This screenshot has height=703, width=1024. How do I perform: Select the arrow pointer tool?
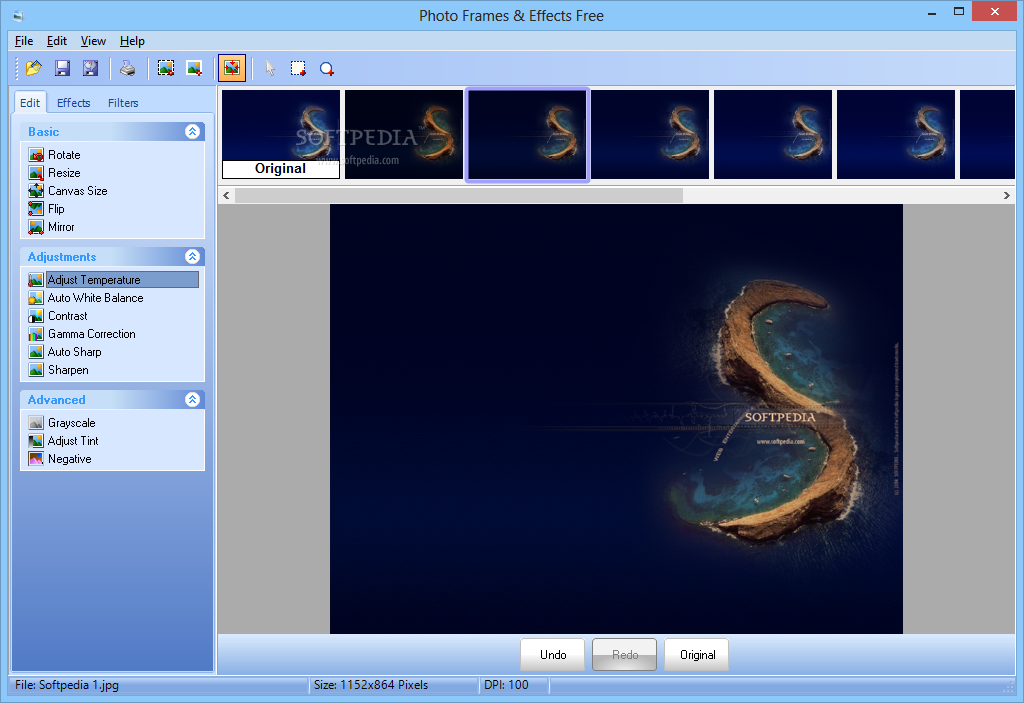point(270,68)
